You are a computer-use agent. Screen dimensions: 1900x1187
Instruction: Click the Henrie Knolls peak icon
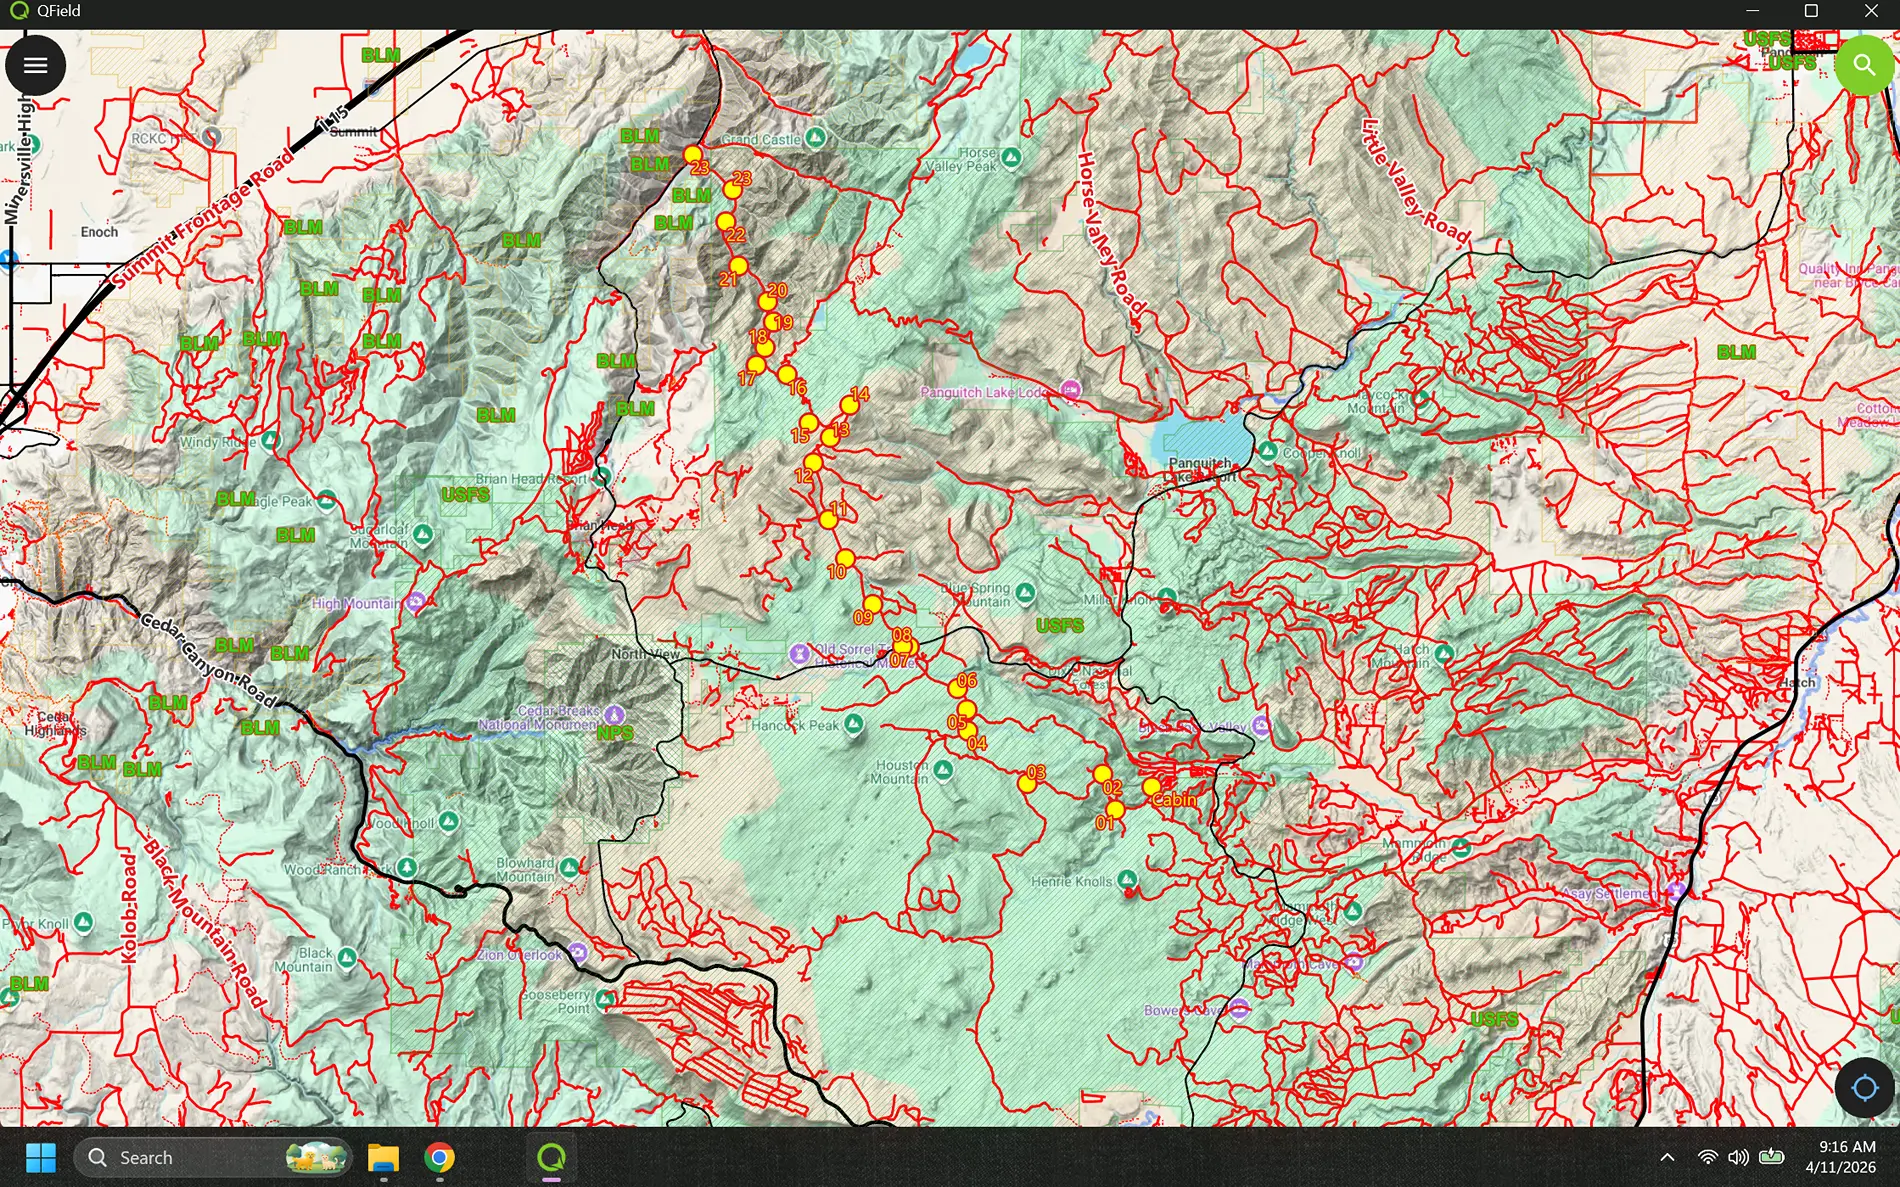1127,879
